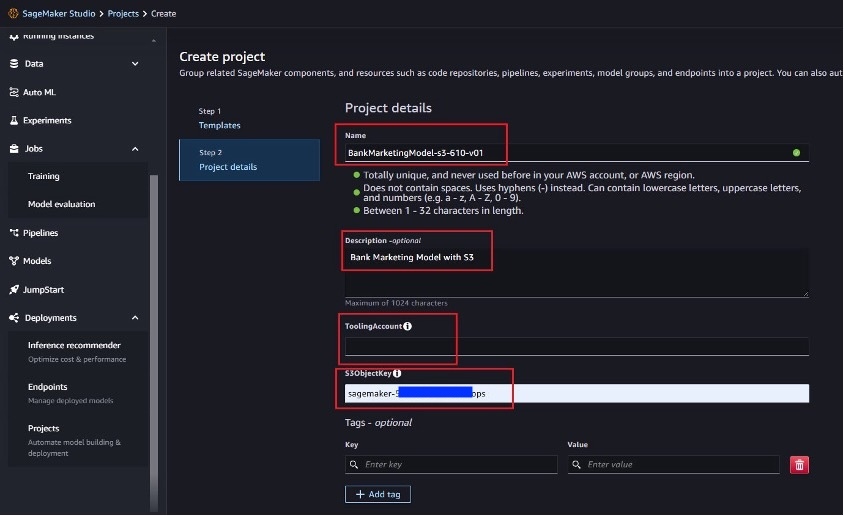
Task: Open Training under Jobs
Action: pyautogui.click(x=44, y=176)
